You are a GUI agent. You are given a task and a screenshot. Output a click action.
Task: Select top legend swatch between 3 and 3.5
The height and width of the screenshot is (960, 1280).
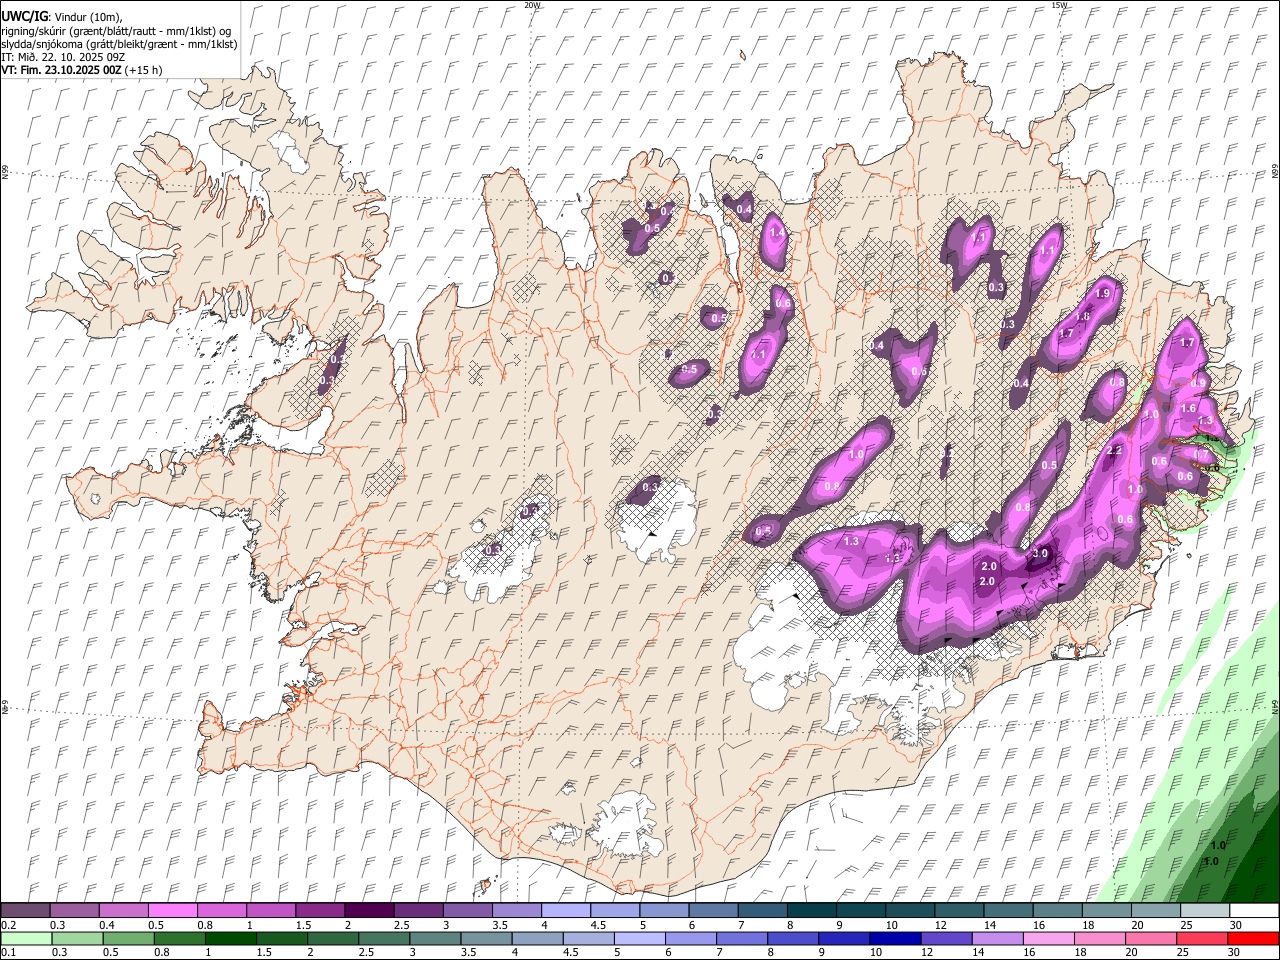tap(467, 910)
